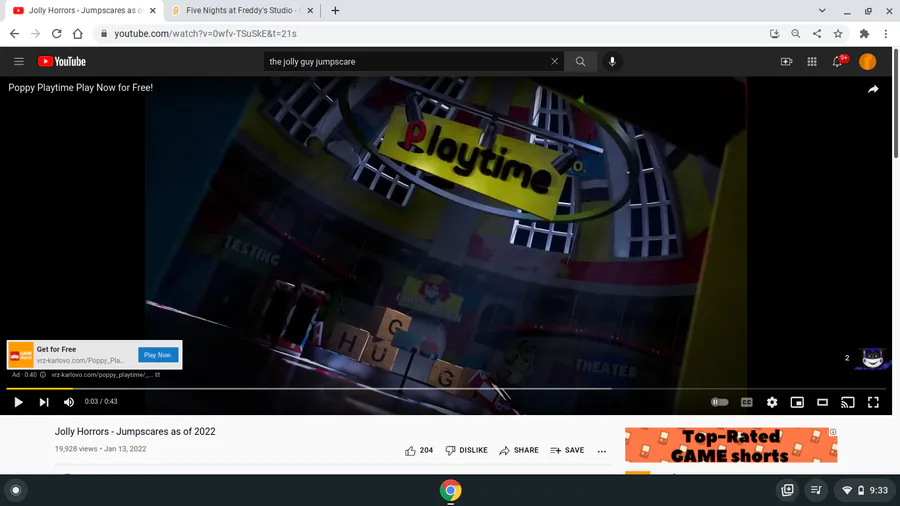
Task: Go back to the previous page
Action: [x=14, y=34]
